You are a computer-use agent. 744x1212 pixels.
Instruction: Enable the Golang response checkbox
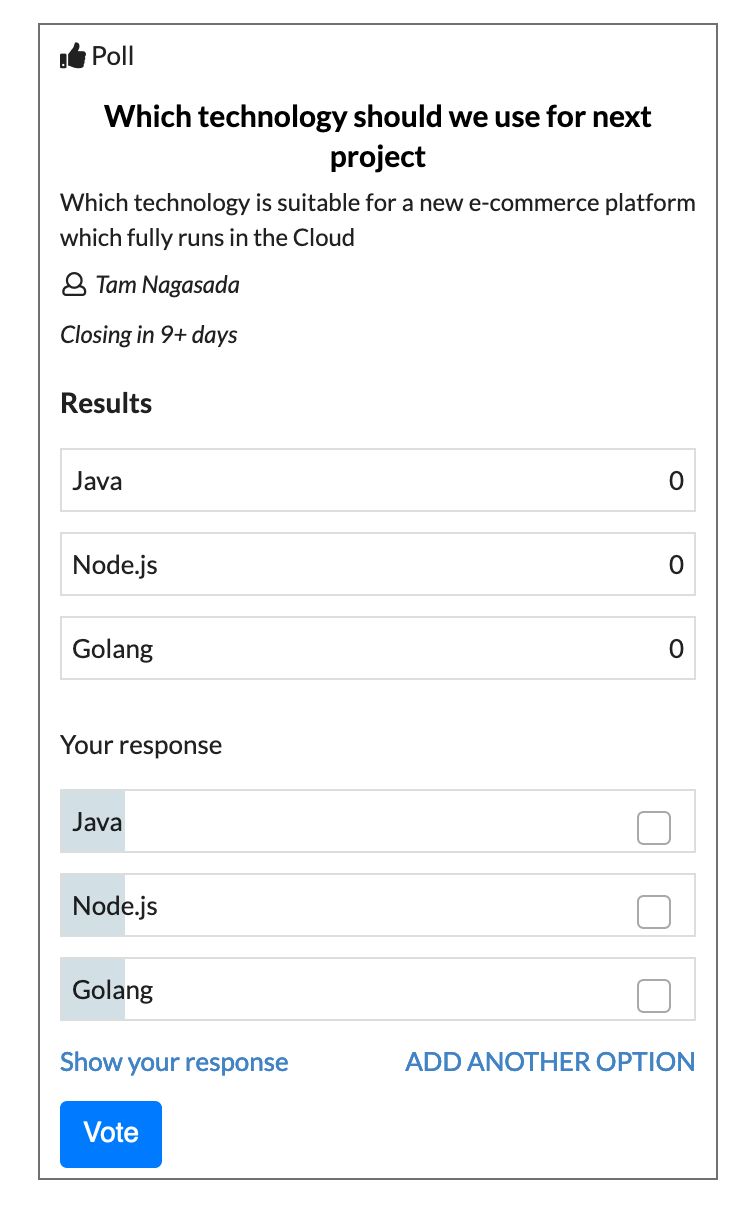coord(654,996)
